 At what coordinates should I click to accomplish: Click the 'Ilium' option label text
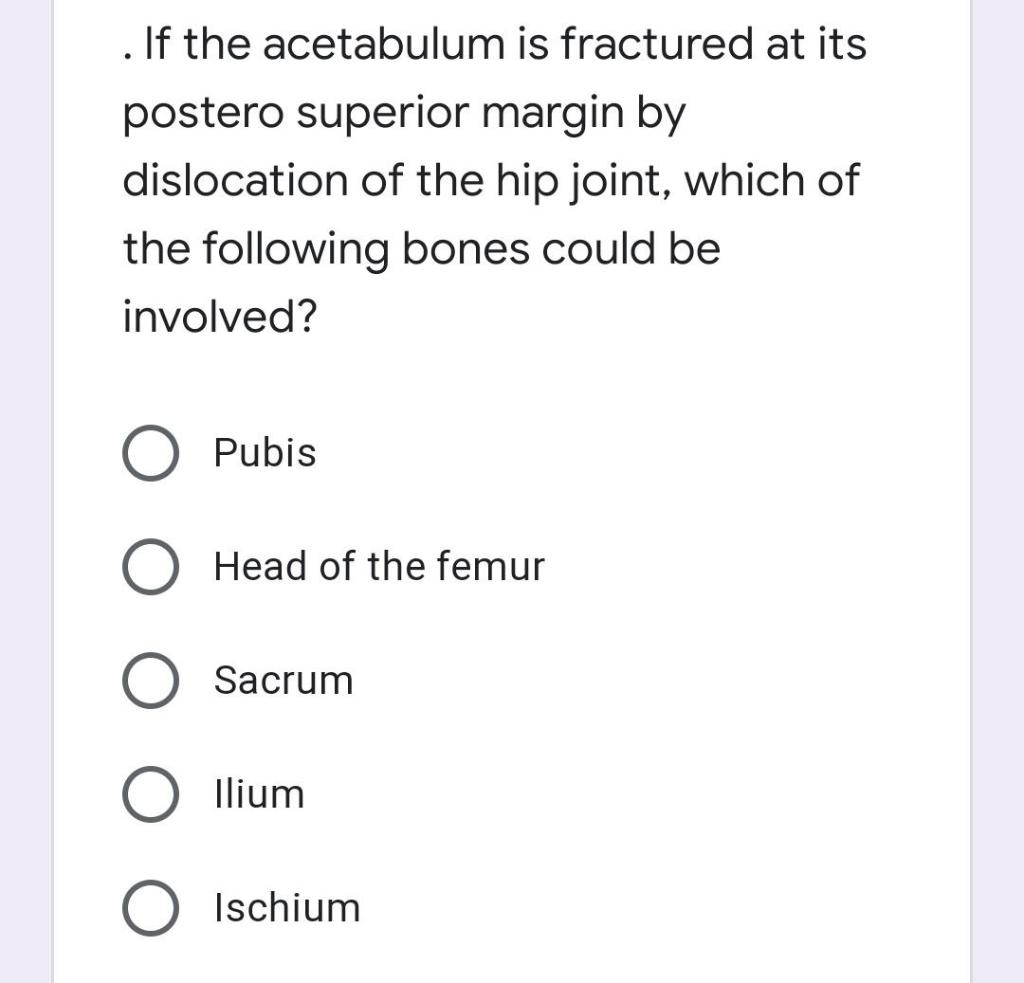click(x=259, y=794)
